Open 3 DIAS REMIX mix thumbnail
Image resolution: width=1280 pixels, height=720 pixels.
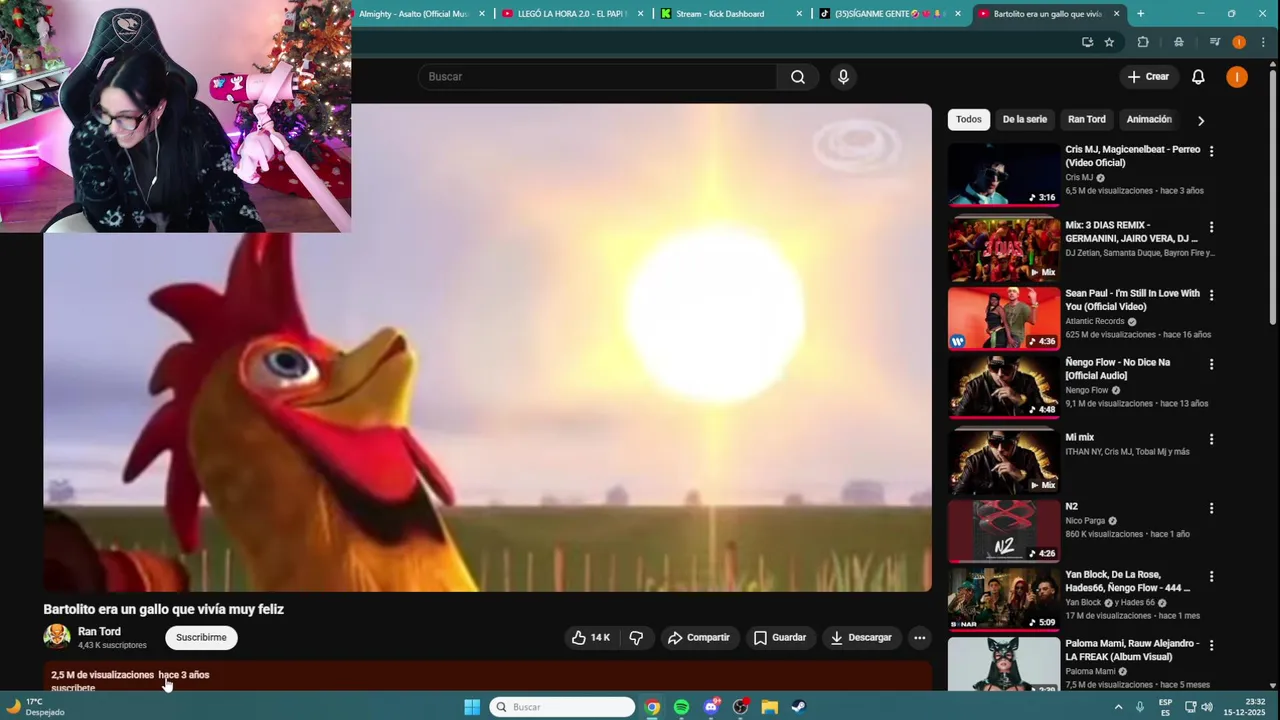pos(1004,249)
